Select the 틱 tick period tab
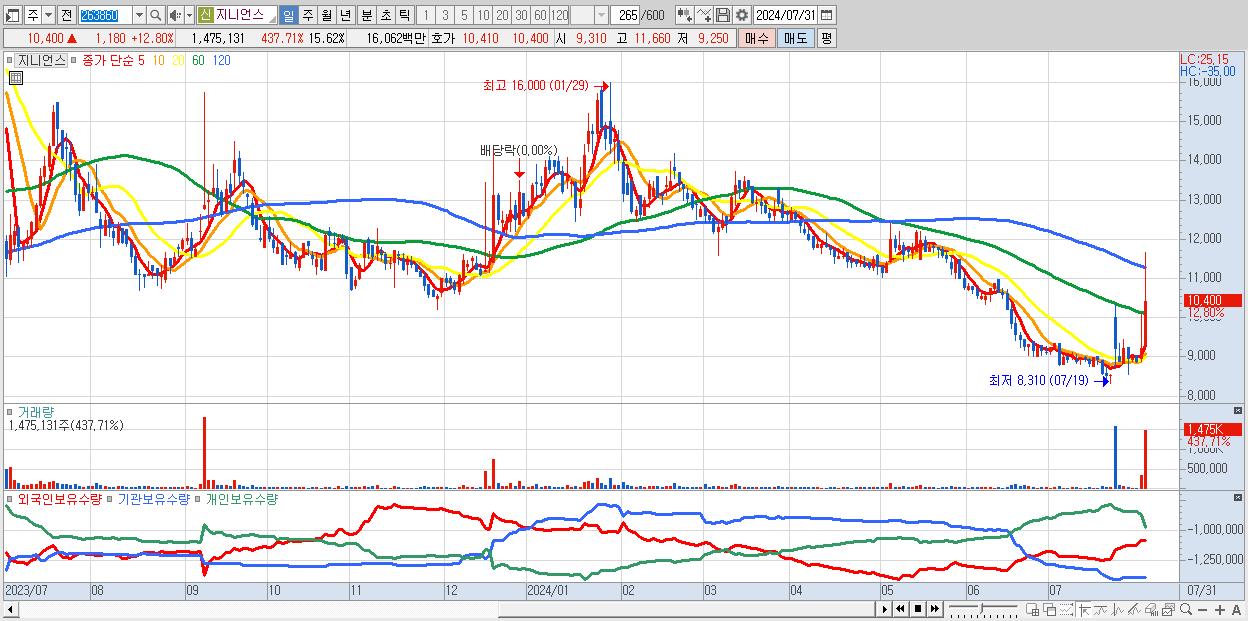 (404, 15)
